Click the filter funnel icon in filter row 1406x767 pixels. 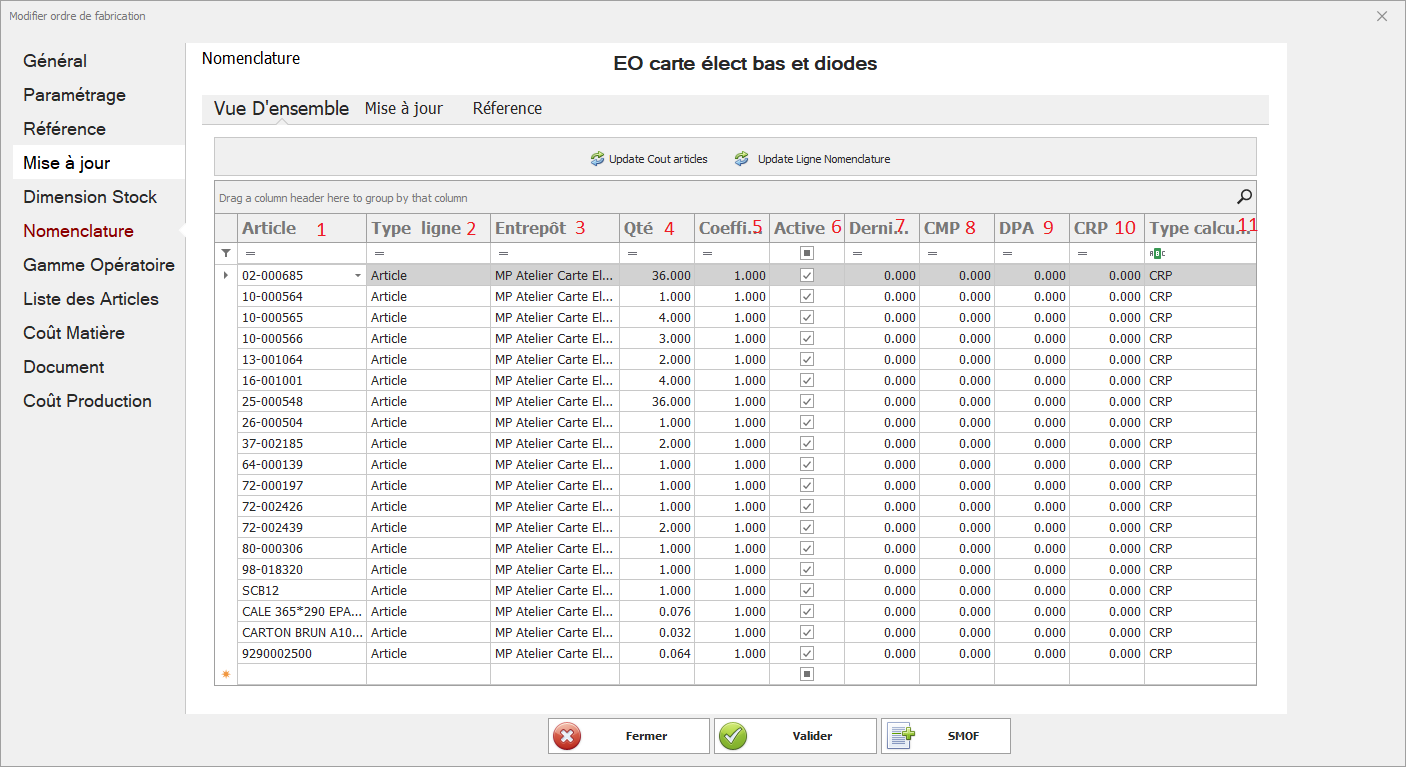tap(226, 254)
